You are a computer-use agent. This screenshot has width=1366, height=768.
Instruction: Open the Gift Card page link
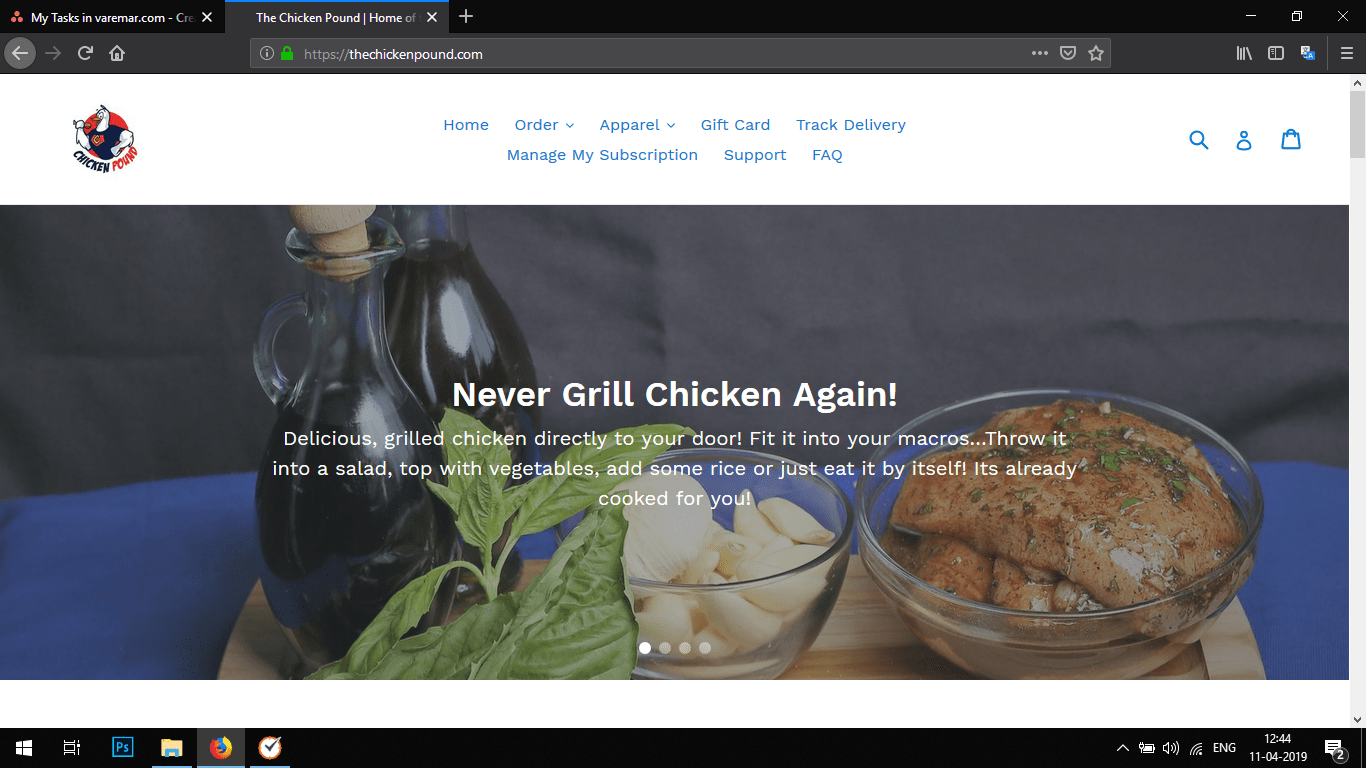[735, 125]
